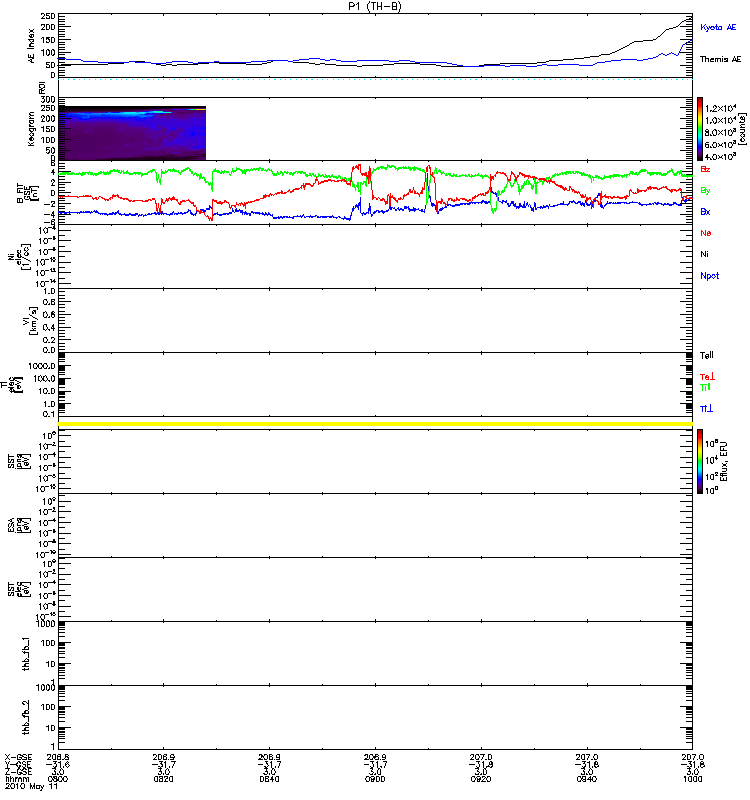Click the 4.0×10³ keogram color bar value
750x800 pixels.
[x=720, y=157]
